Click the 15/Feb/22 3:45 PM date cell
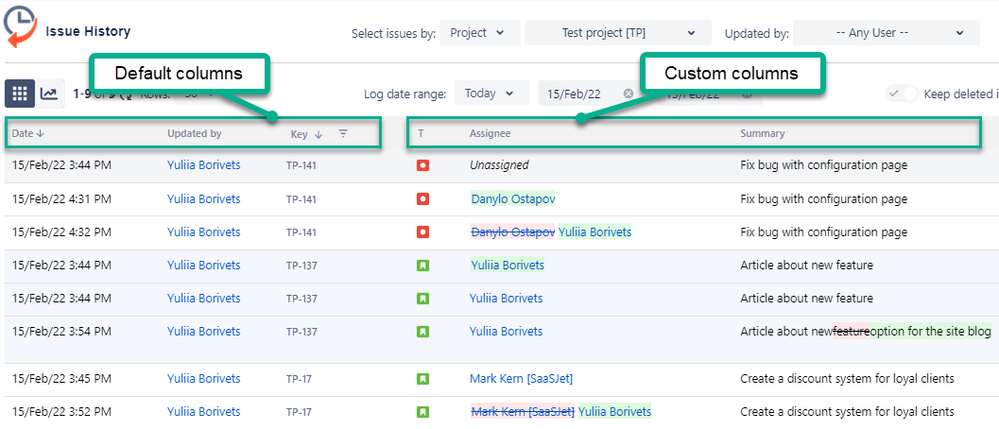Viewport: 999px width, 429px height. point(62,379)
